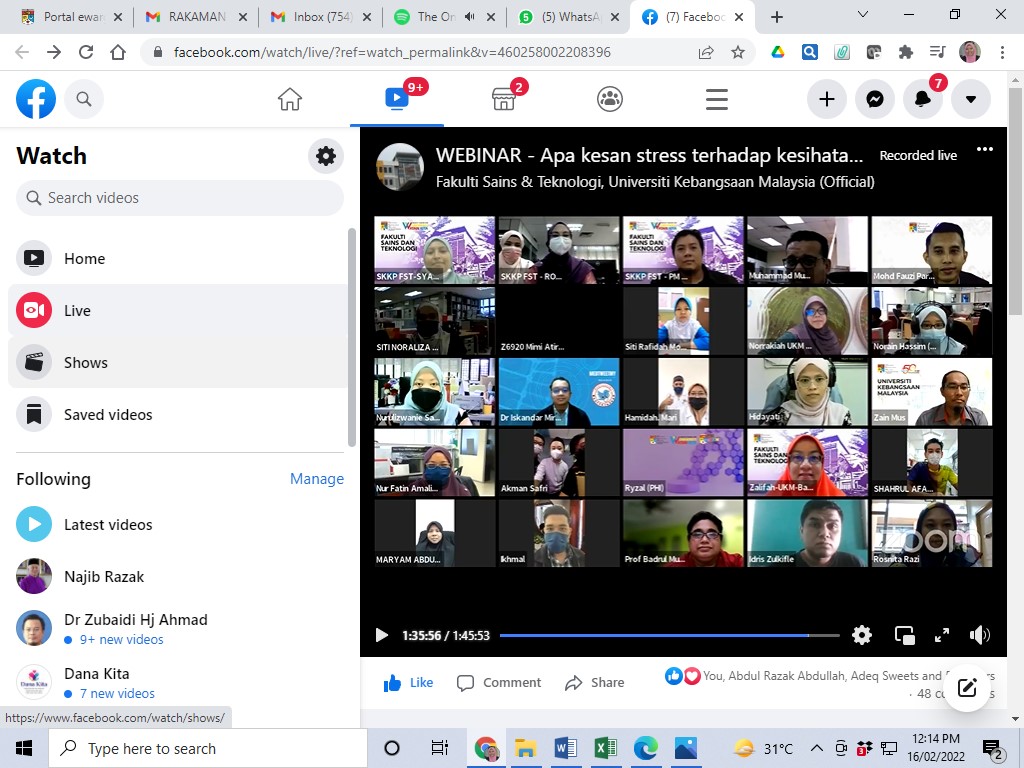Viewport: 1024px width, 768px height.
Task: Play the webinar video
Action: coord(381,635)
